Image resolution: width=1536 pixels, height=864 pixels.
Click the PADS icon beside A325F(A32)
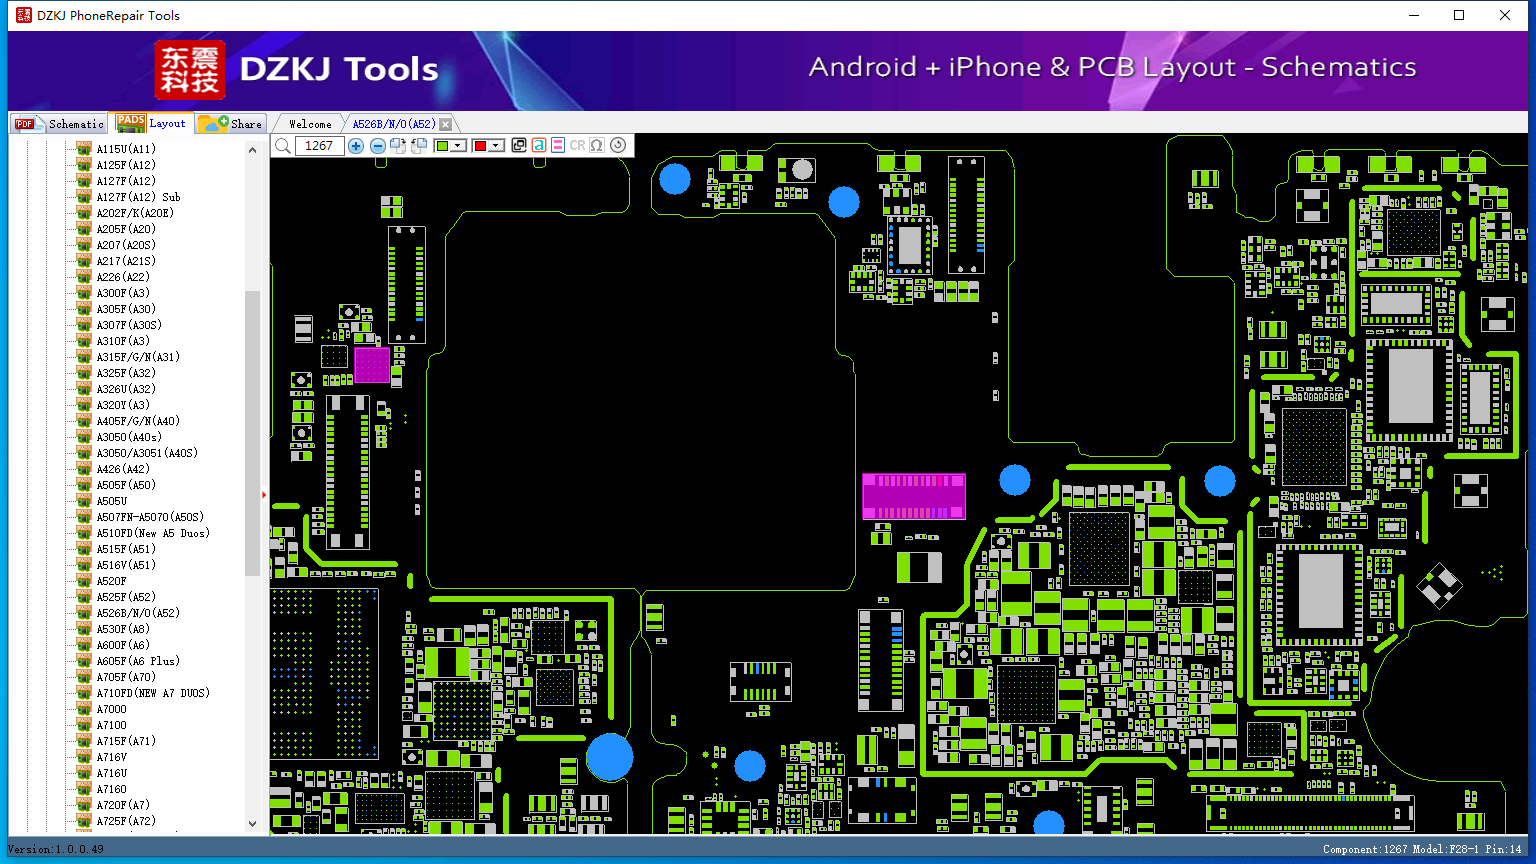tap(84, 373)
